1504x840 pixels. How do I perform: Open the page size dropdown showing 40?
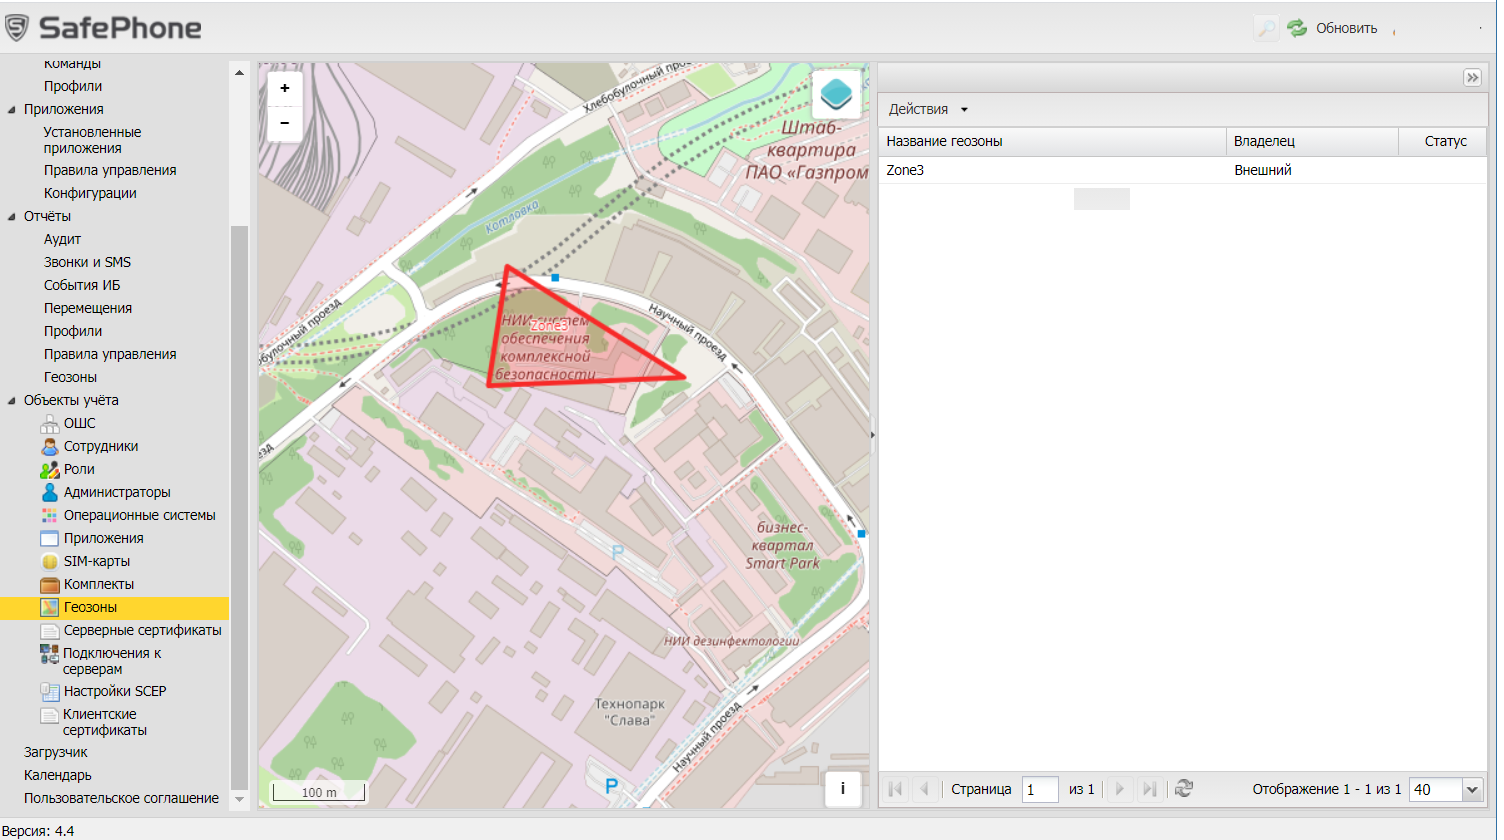[x=1472, y=789]
